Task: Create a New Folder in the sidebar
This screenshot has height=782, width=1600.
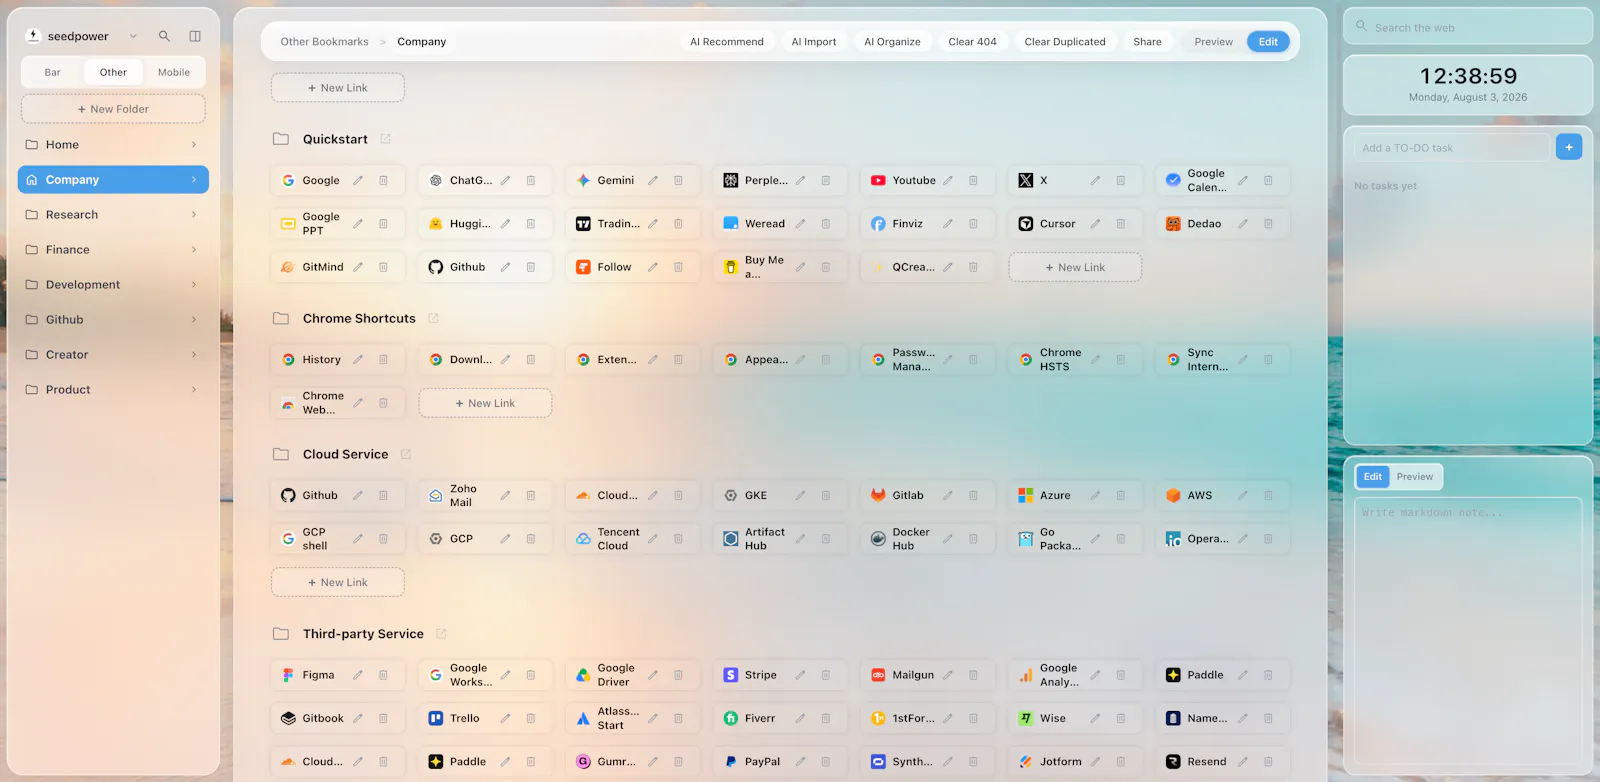Action: (113, 109)
